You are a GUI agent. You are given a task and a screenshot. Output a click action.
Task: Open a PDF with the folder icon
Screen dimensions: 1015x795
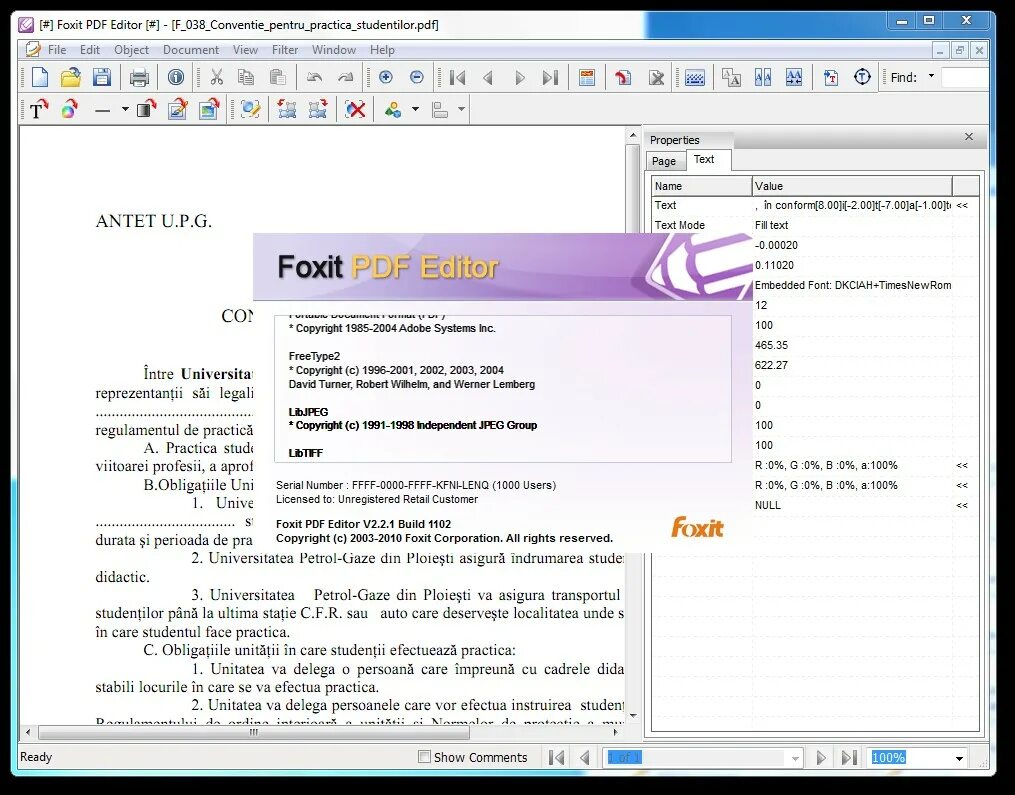(71, 78)
